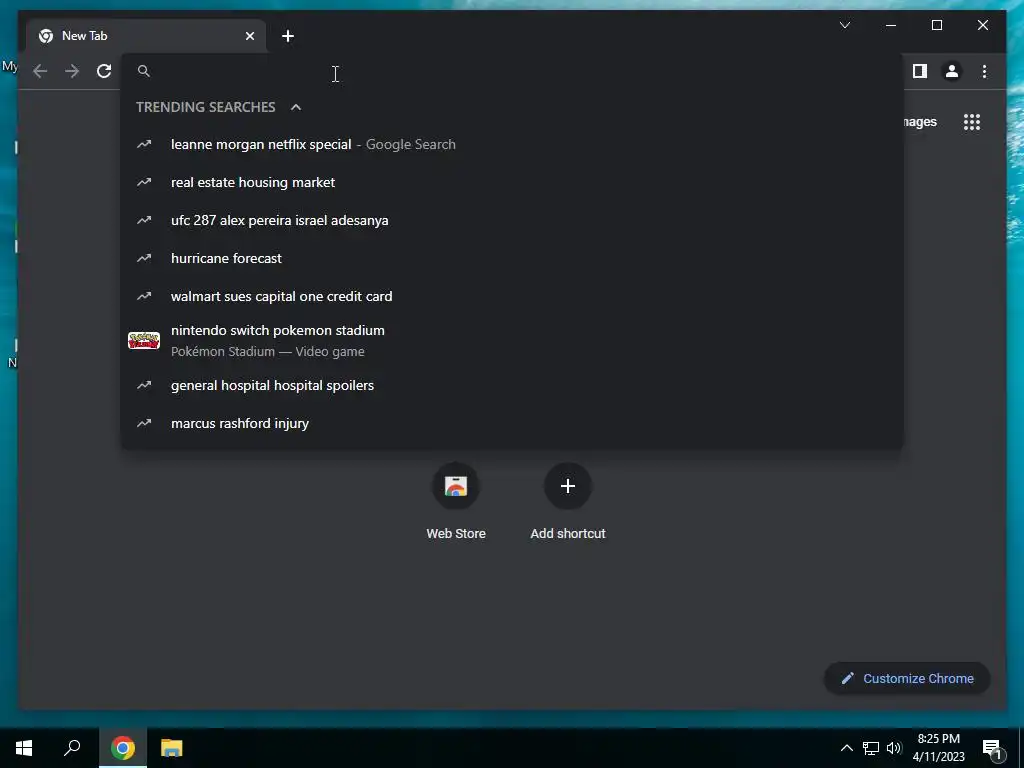The height and width of the screenshot is (768, 1024).
Task: Select 'general hospital hospital spoilers' suggestion
Action: tap(512, 385)
